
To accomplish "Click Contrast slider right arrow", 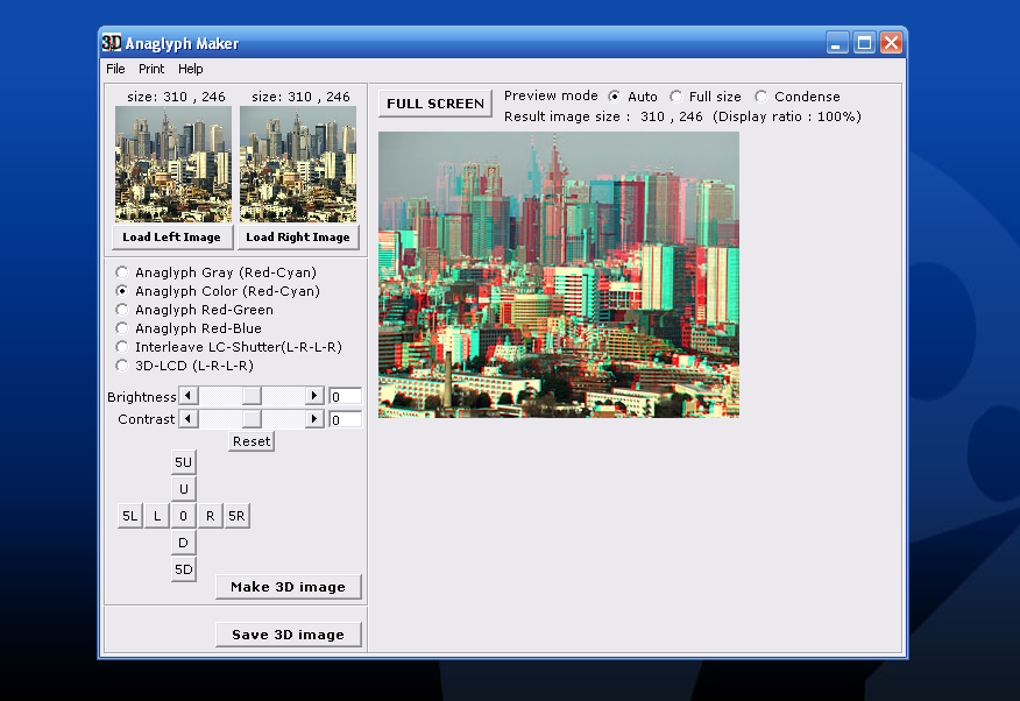I will (314, 419).
